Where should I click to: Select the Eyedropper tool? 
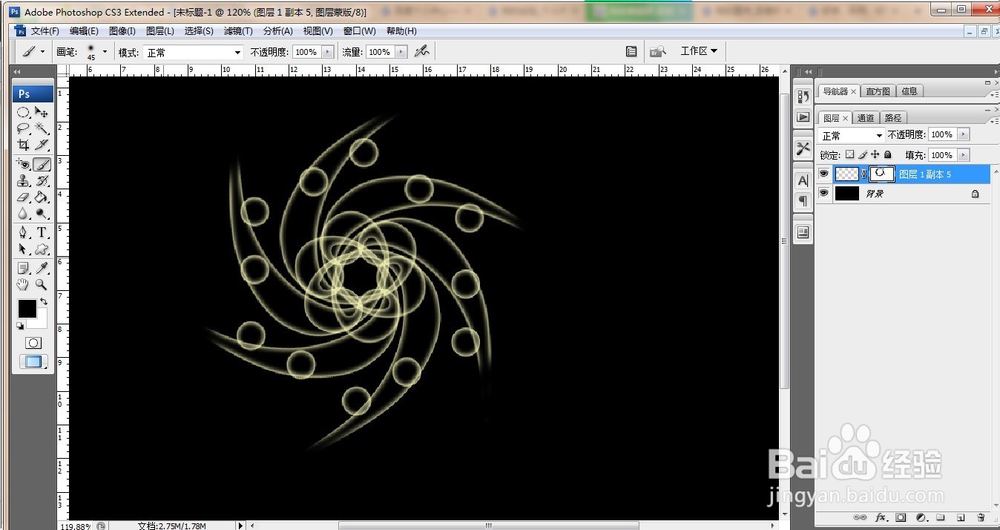pos(42,269)
